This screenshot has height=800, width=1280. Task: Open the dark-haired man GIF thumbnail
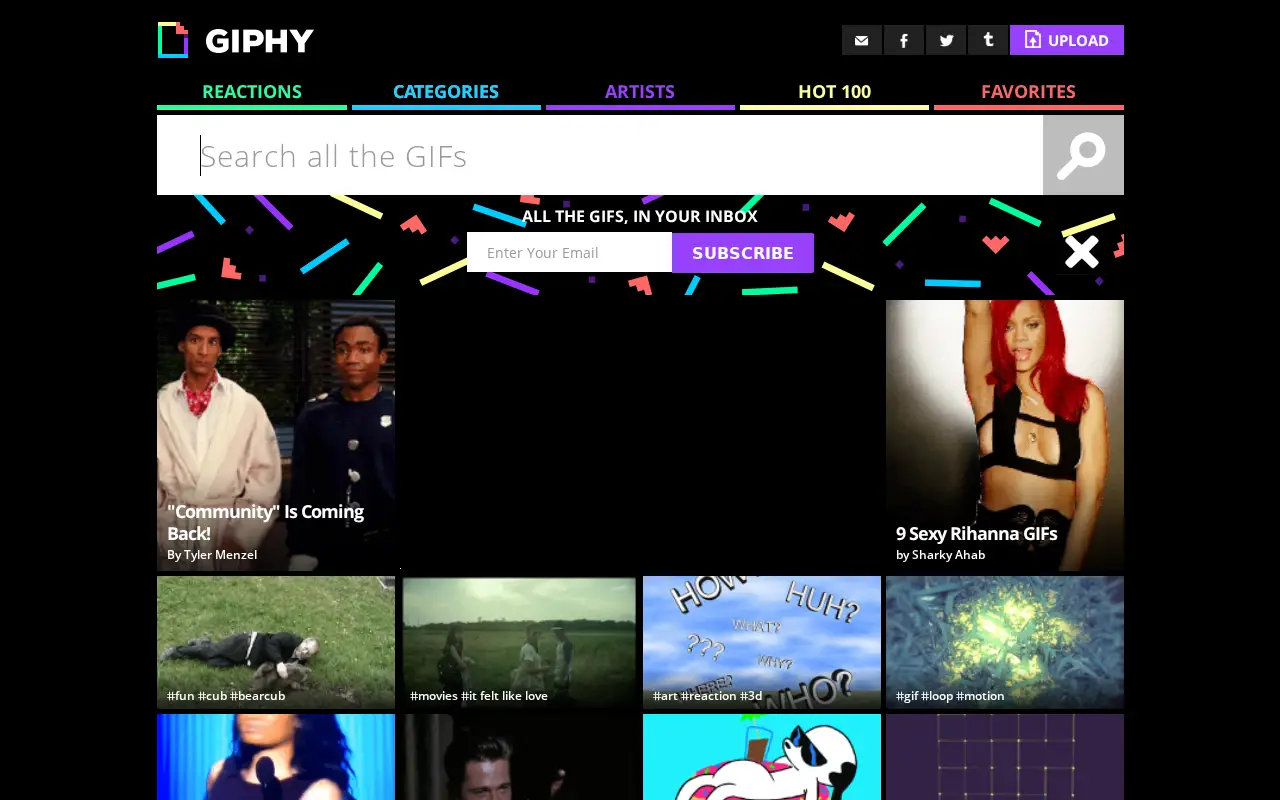point(519,757)
